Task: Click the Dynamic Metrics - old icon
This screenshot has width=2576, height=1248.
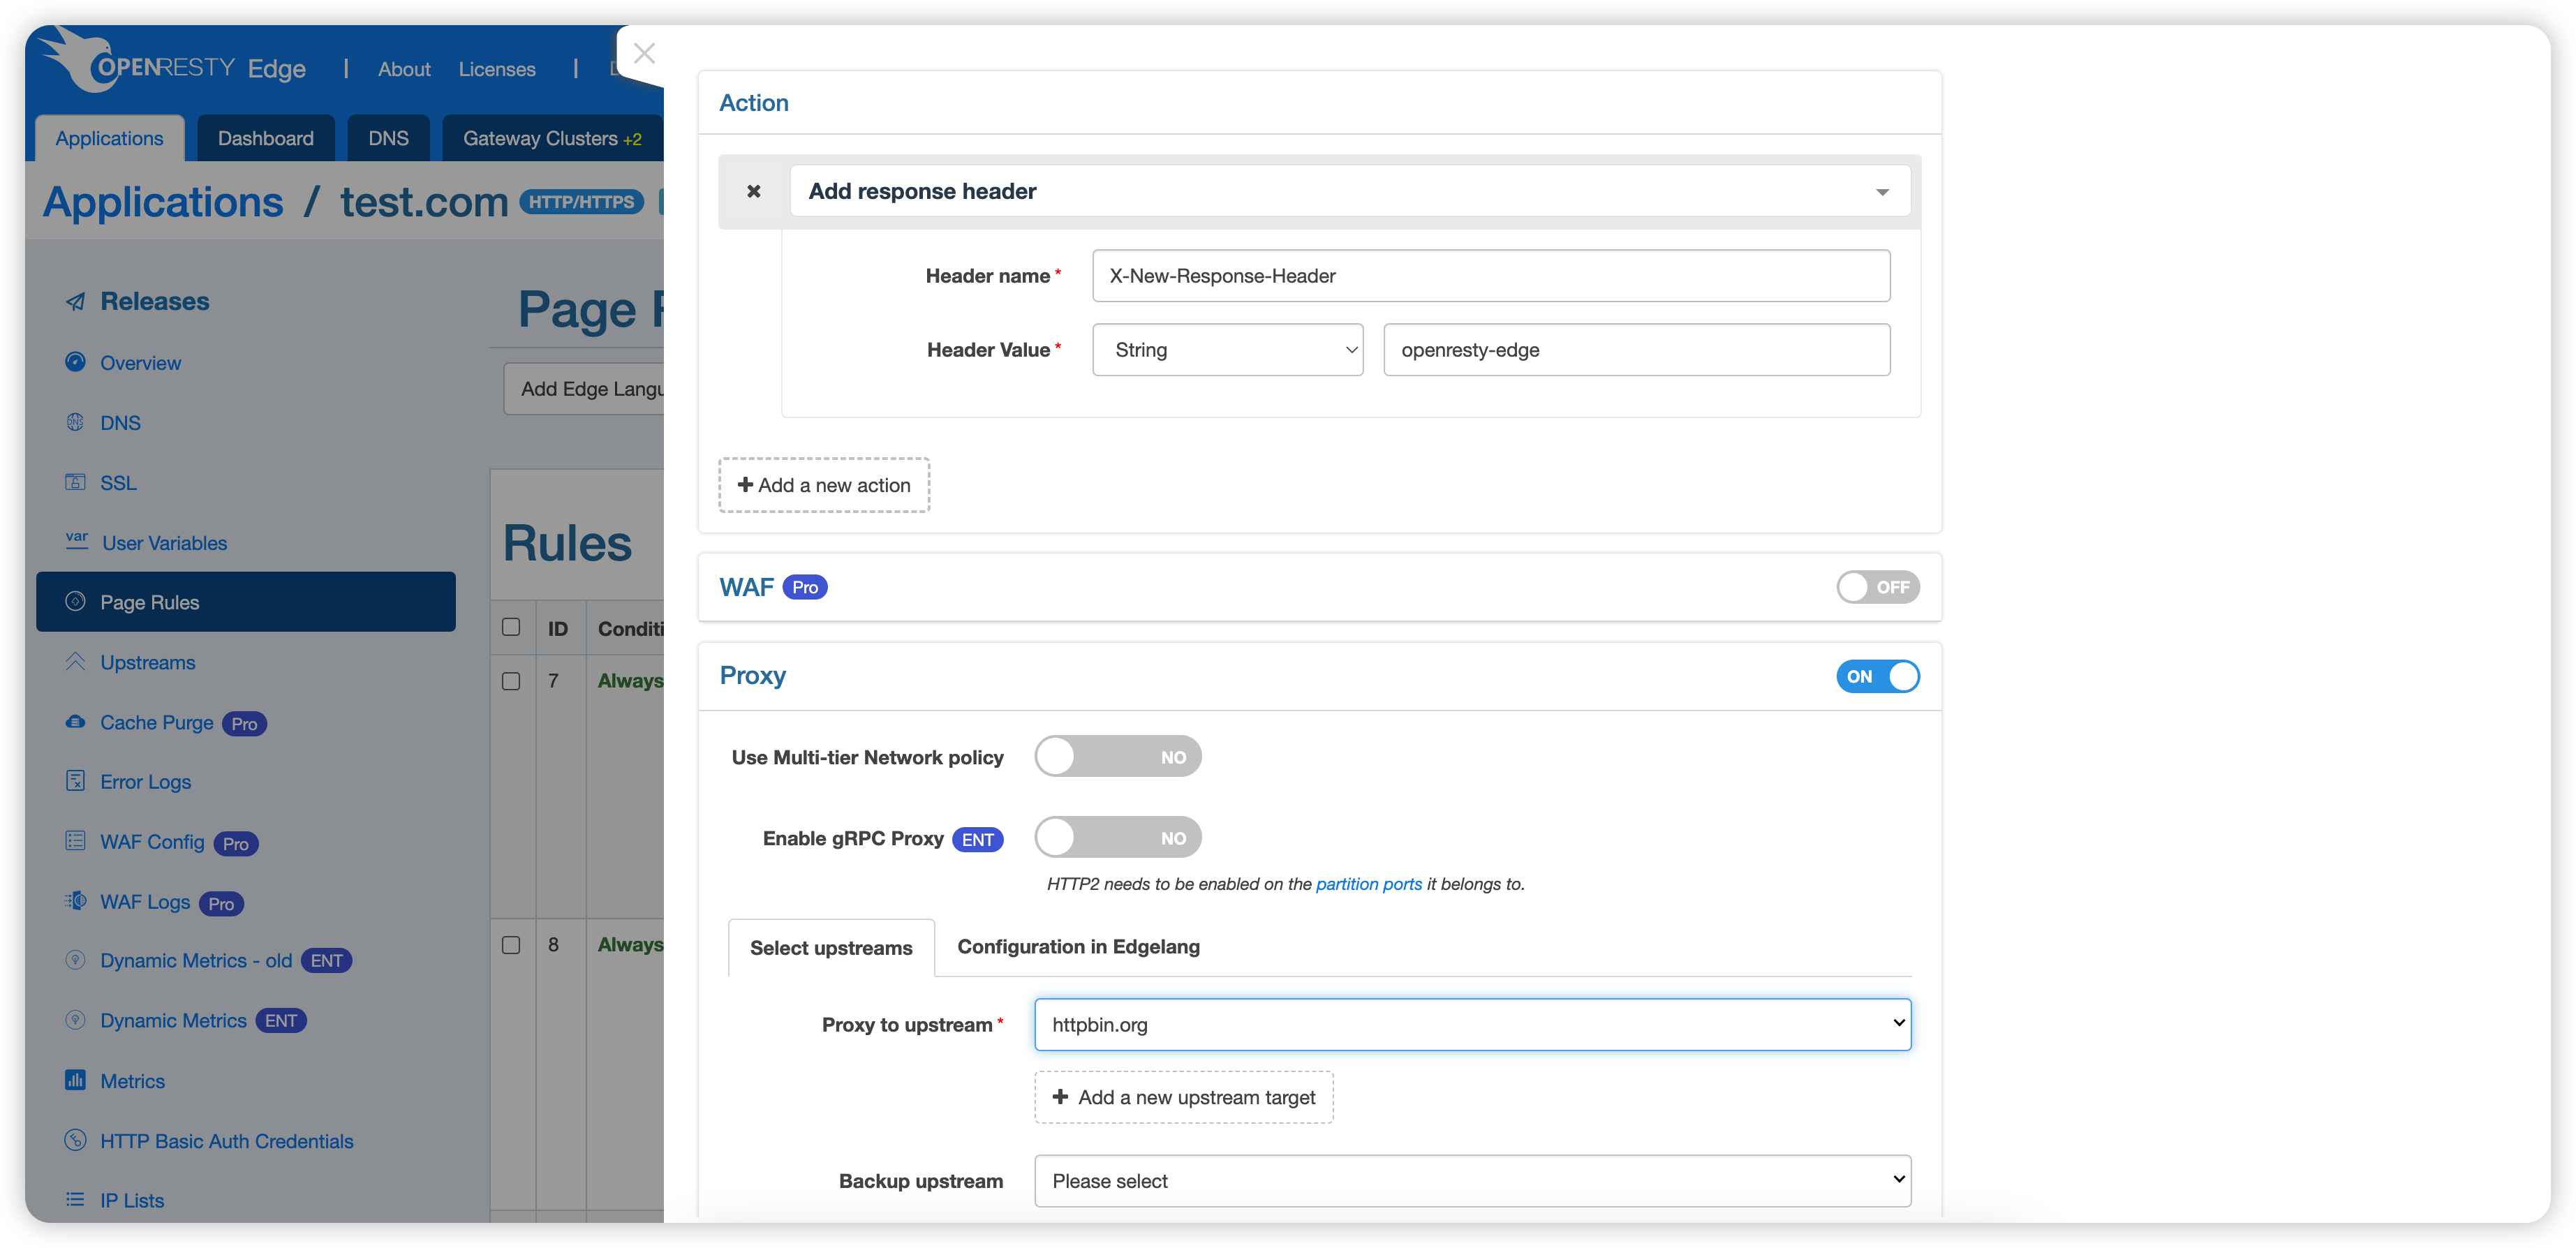Action: click(x=75, y=960)
